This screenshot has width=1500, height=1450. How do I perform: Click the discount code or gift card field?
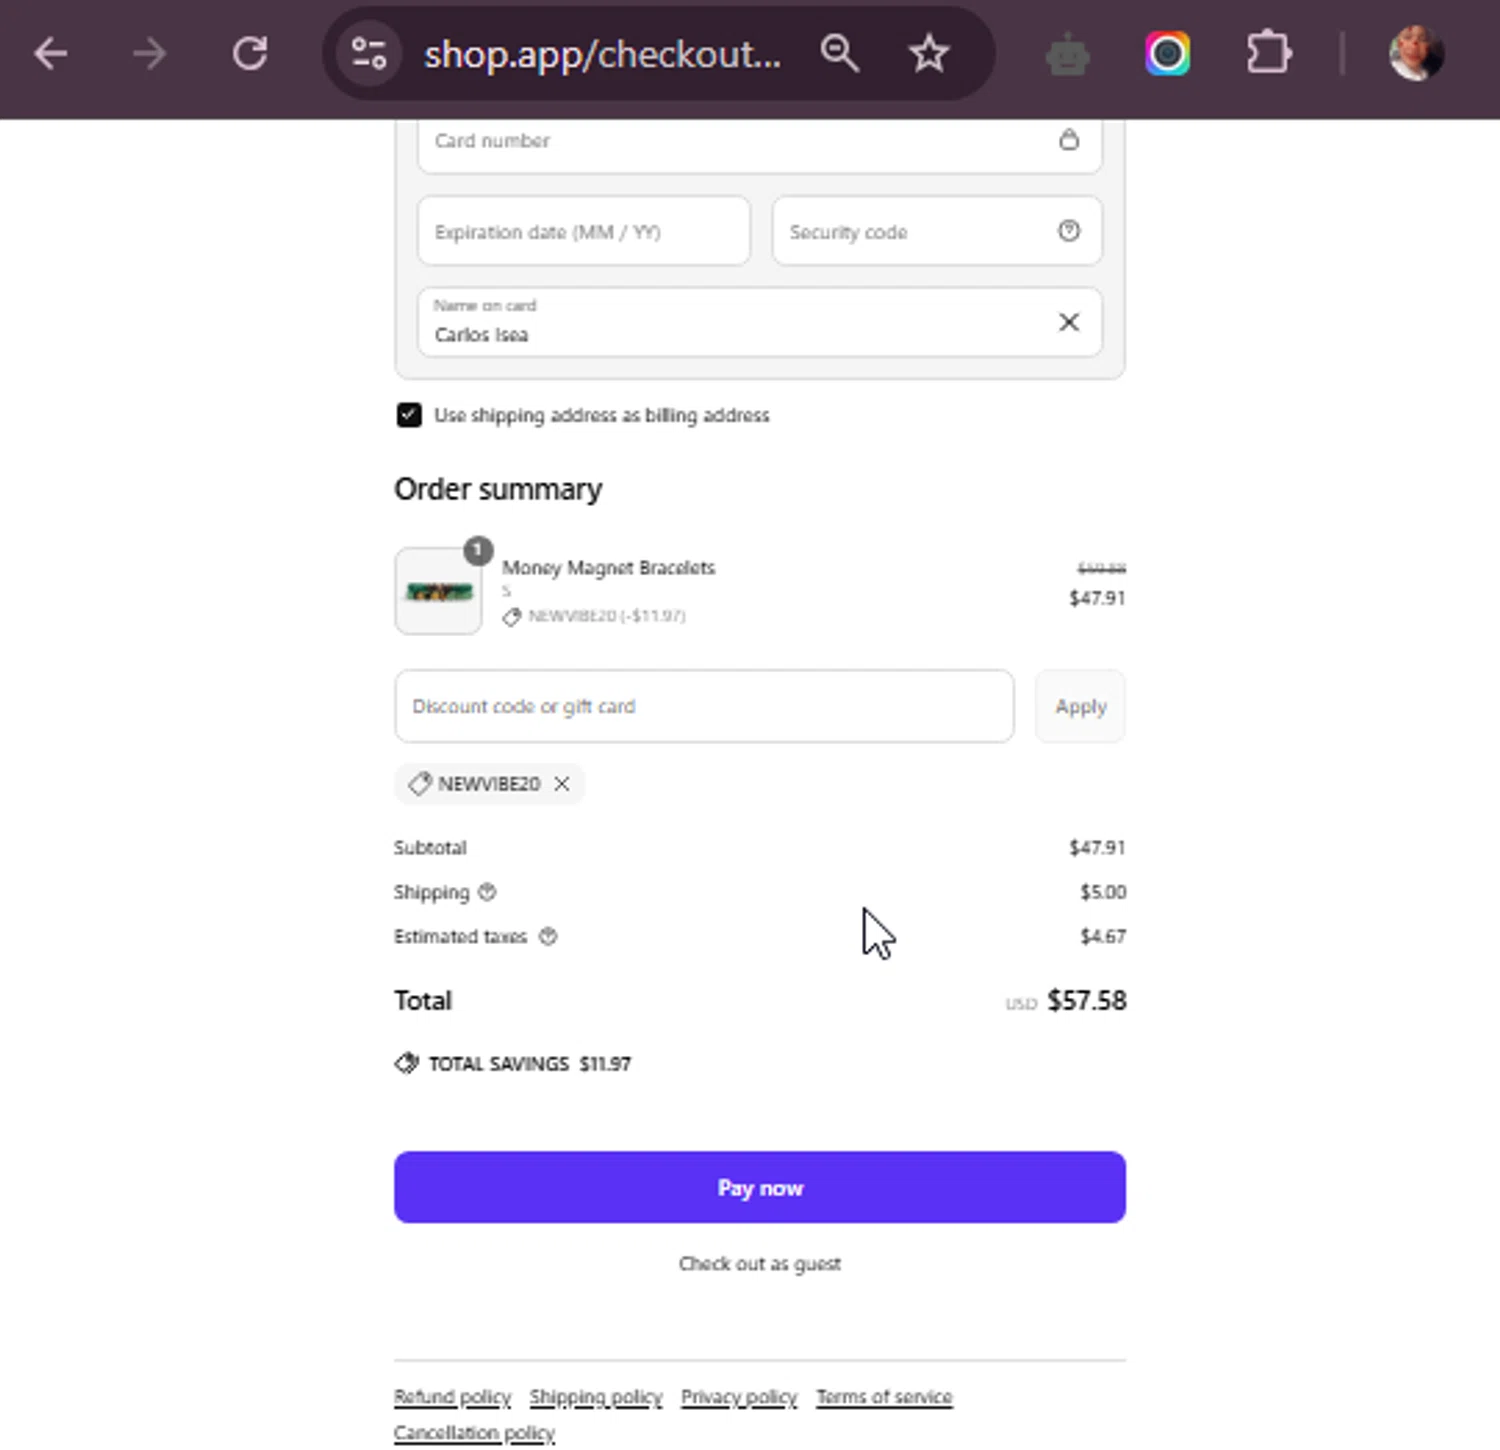[x=704, y=707]
